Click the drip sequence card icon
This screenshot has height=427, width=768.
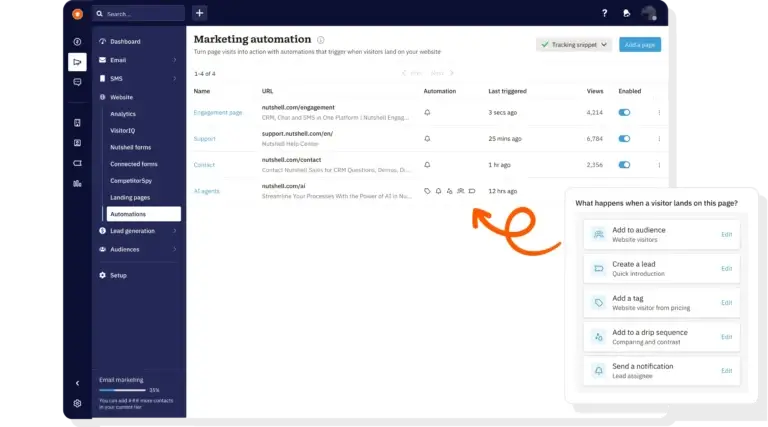pos(599,337)
